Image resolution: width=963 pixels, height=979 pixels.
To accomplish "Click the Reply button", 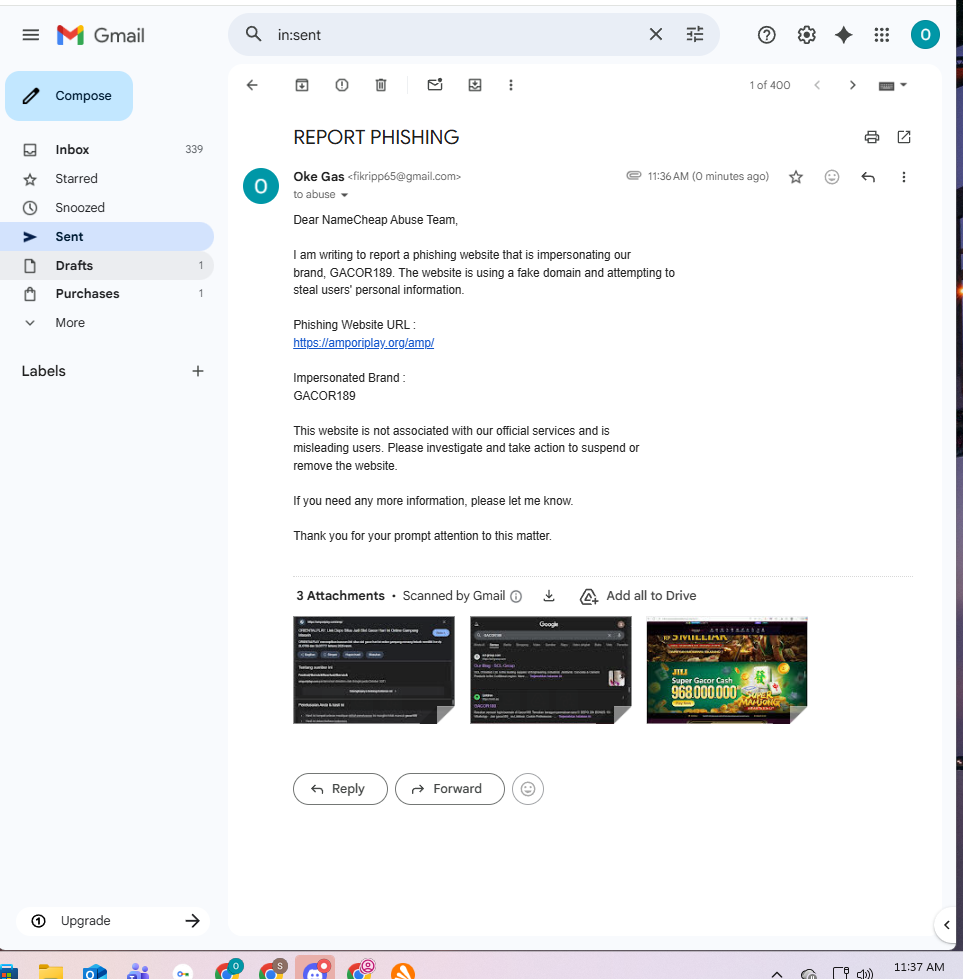I will click(x=340, y=789).
